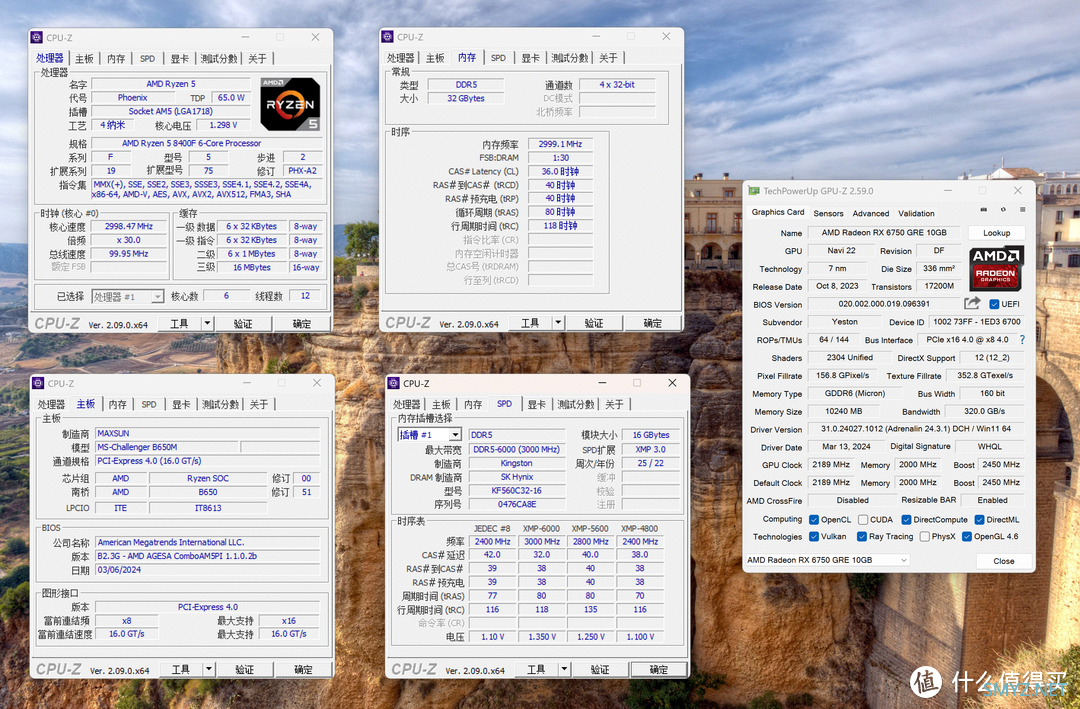
Task: Select 关于 tab in CPU-Z mainboard window
Action: [x=259, y=404]
